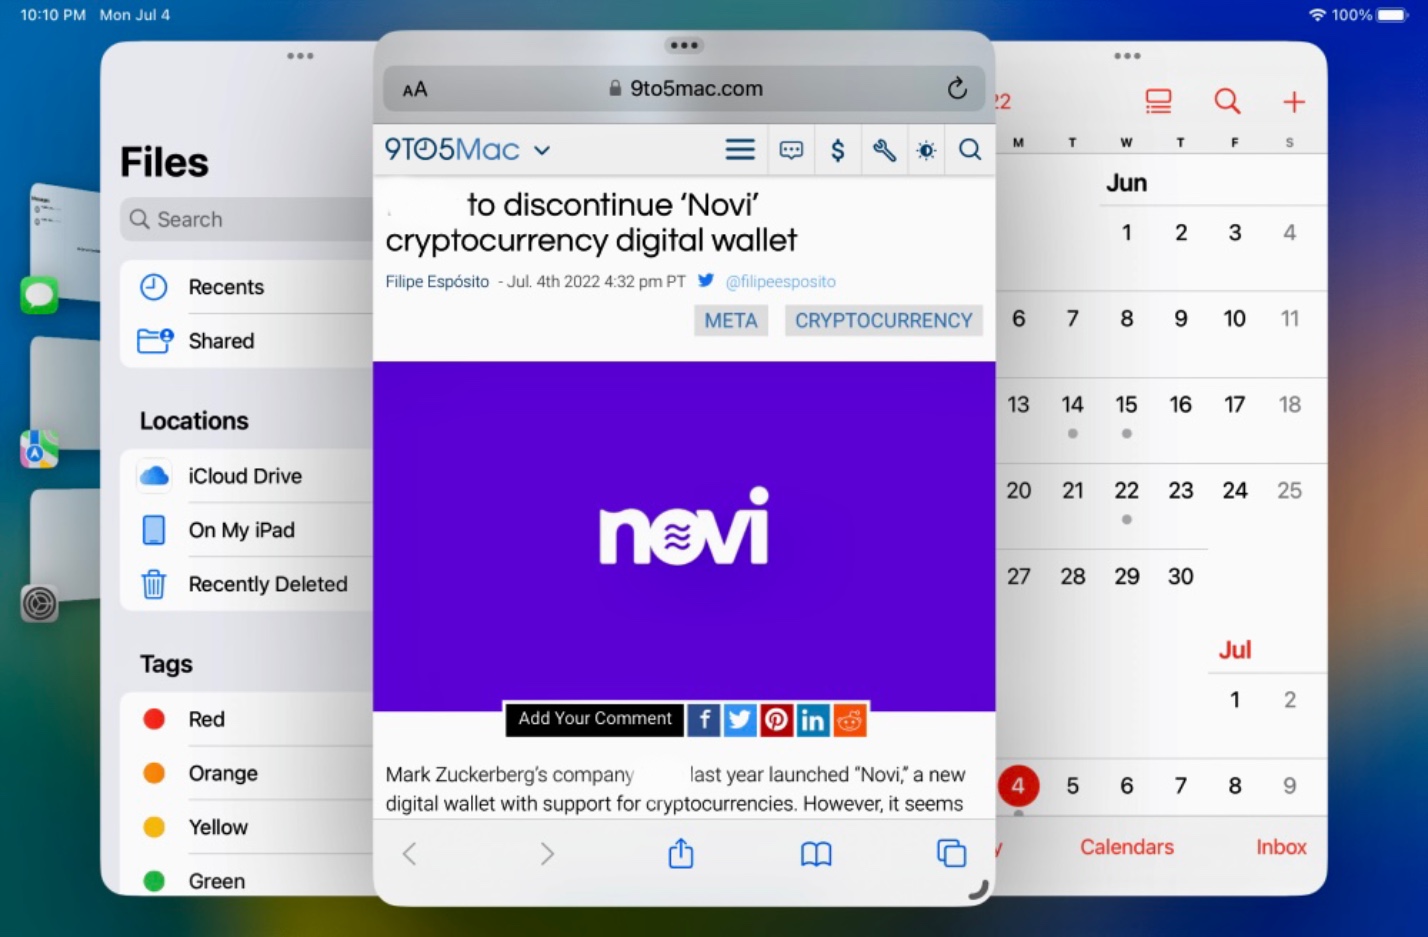Toggle Calendar list view icon
The width and height of the screenshot is (1428, 937).
[x=1158, y=101]
